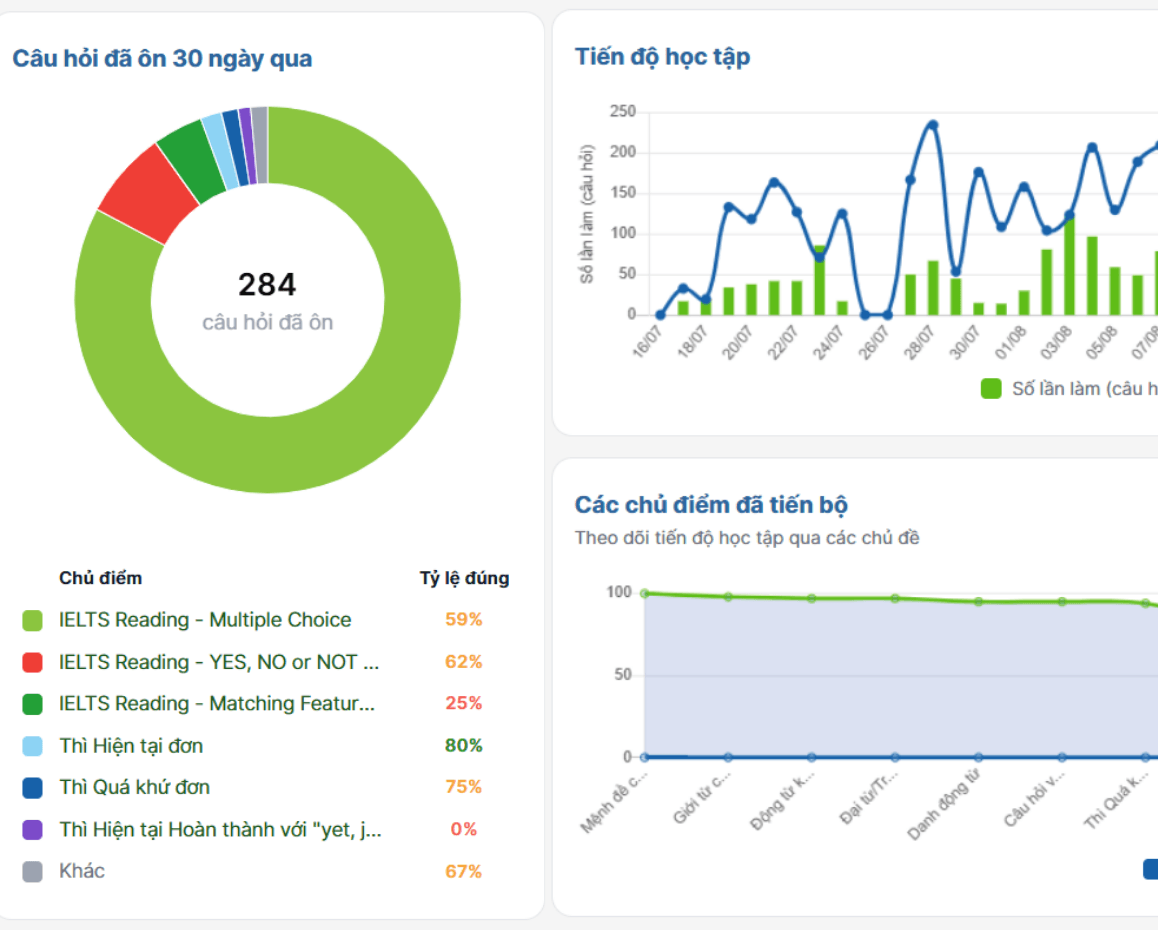Click the 24/07 x-axis date label
The image size is (1158, 930).
click(x=827, y=342)
